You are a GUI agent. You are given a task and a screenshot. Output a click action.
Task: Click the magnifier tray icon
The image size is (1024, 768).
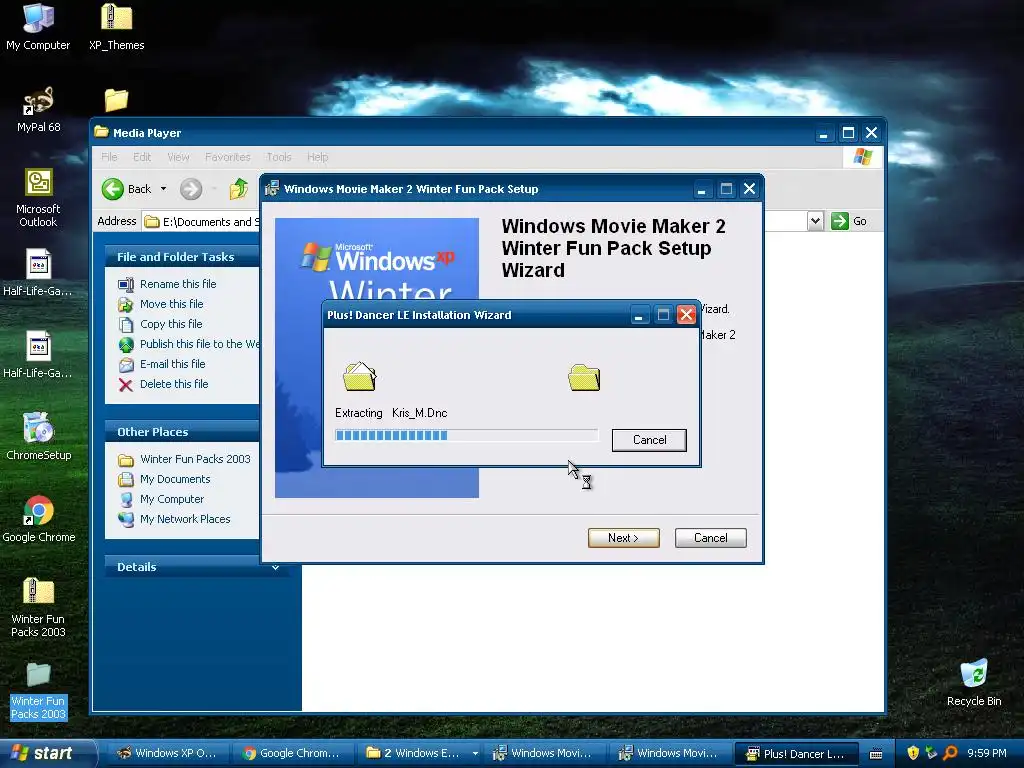pos(950,754)
